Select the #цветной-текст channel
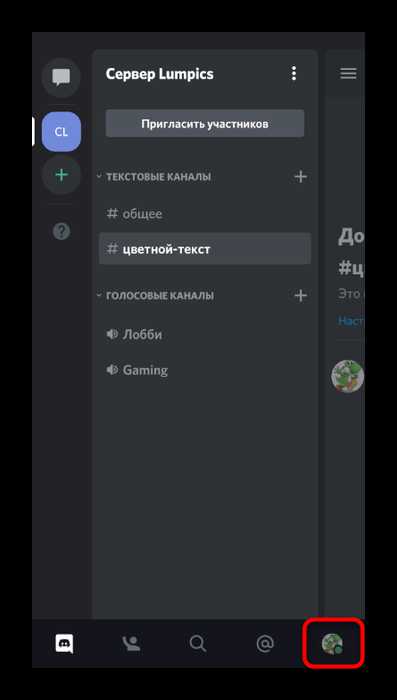The image size is (397, 700). pos(205,249)
